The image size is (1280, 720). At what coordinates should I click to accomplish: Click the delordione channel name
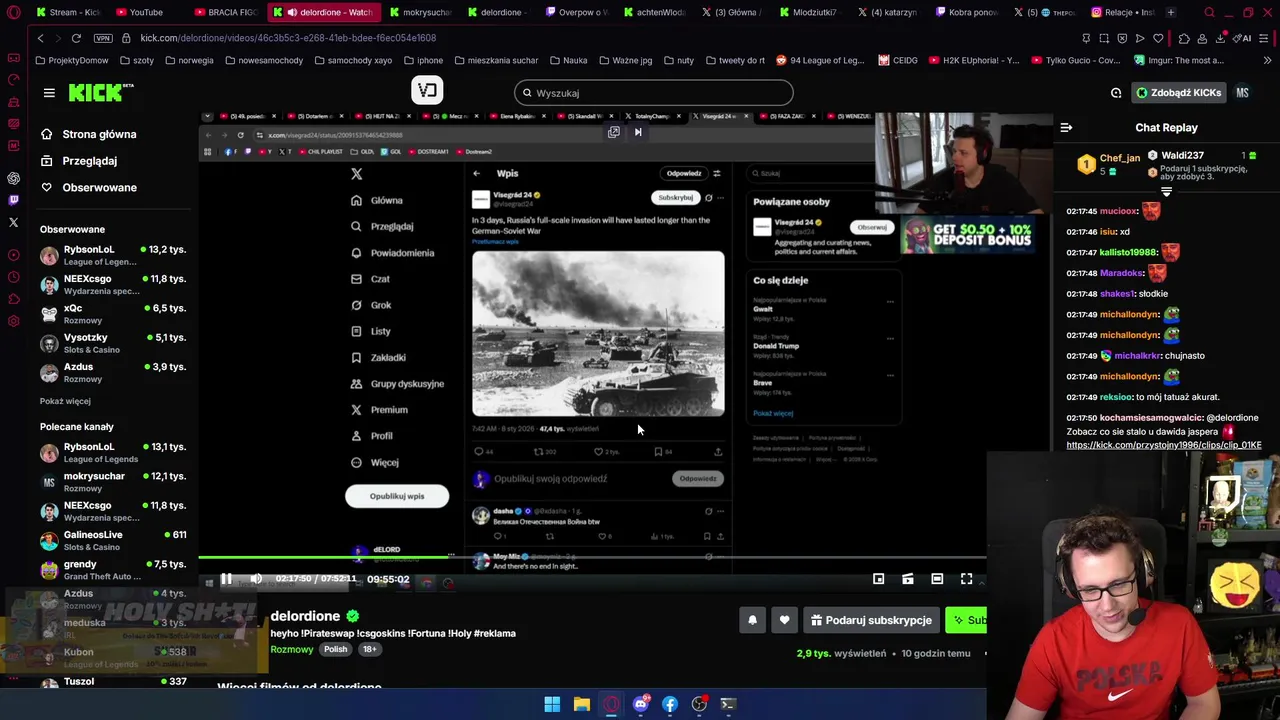tap(305, 616)
